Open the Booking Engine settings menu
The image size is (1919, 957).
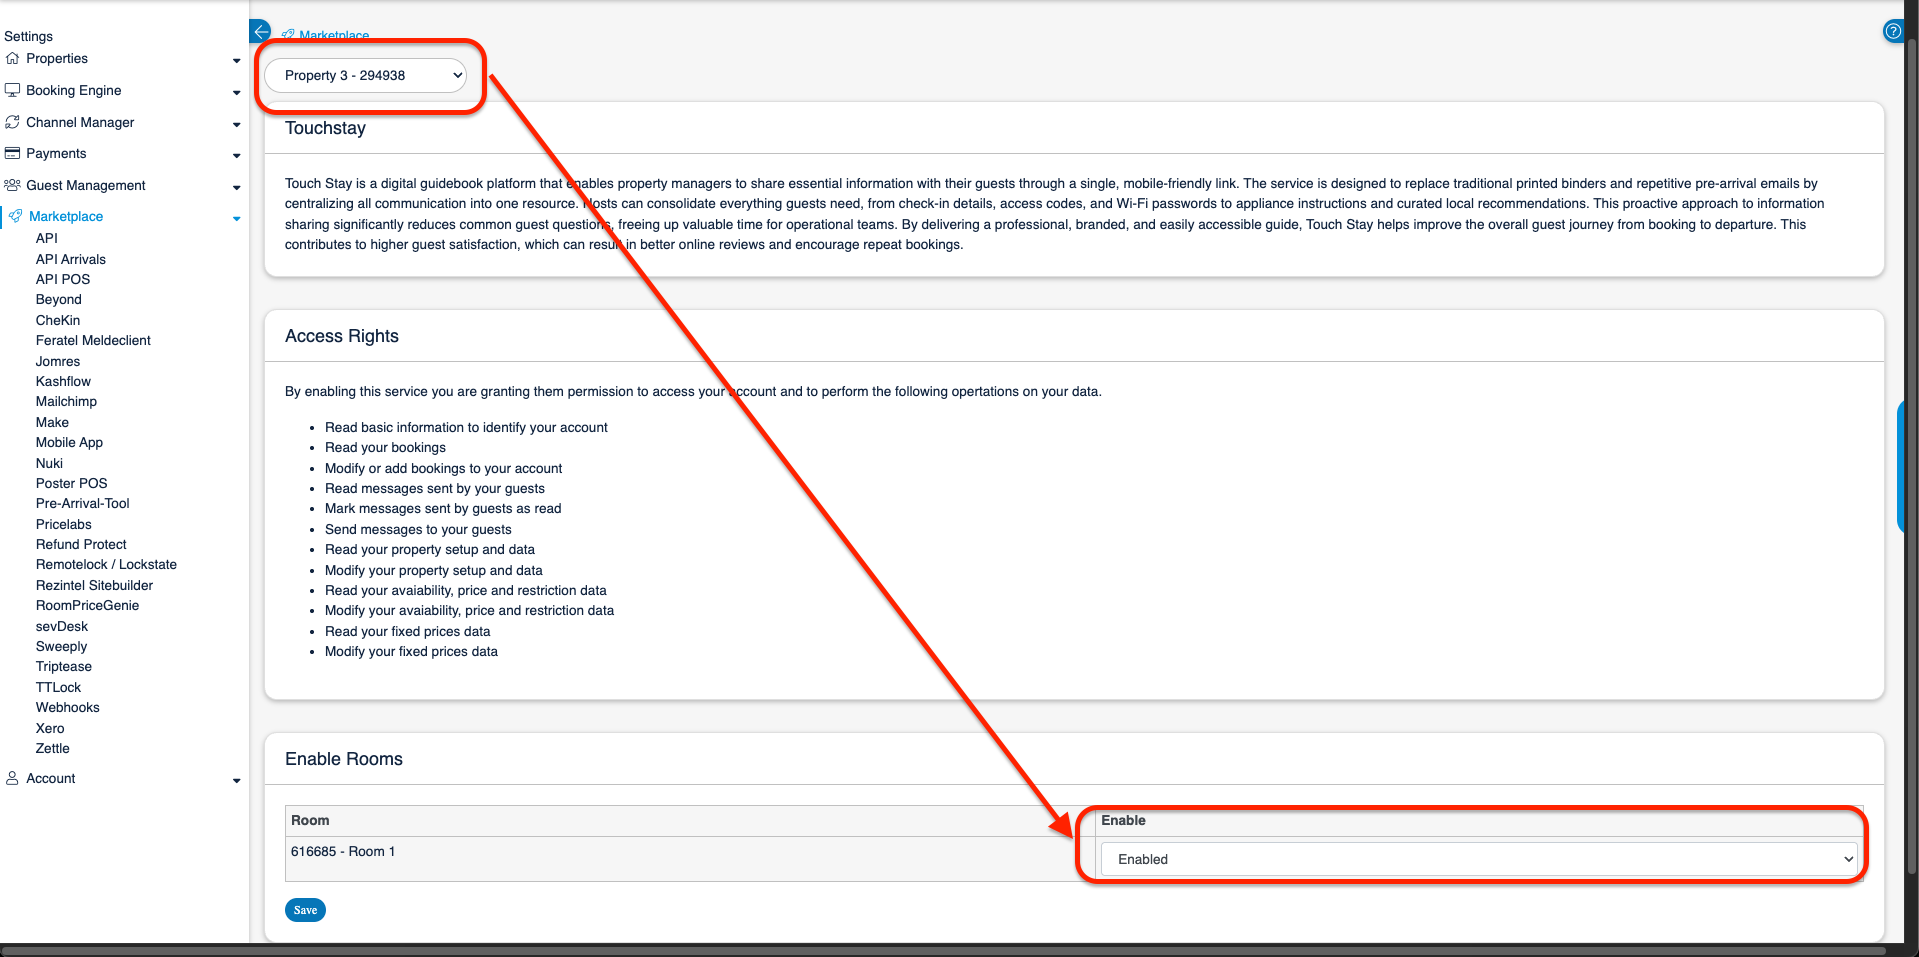coord(73,90)
